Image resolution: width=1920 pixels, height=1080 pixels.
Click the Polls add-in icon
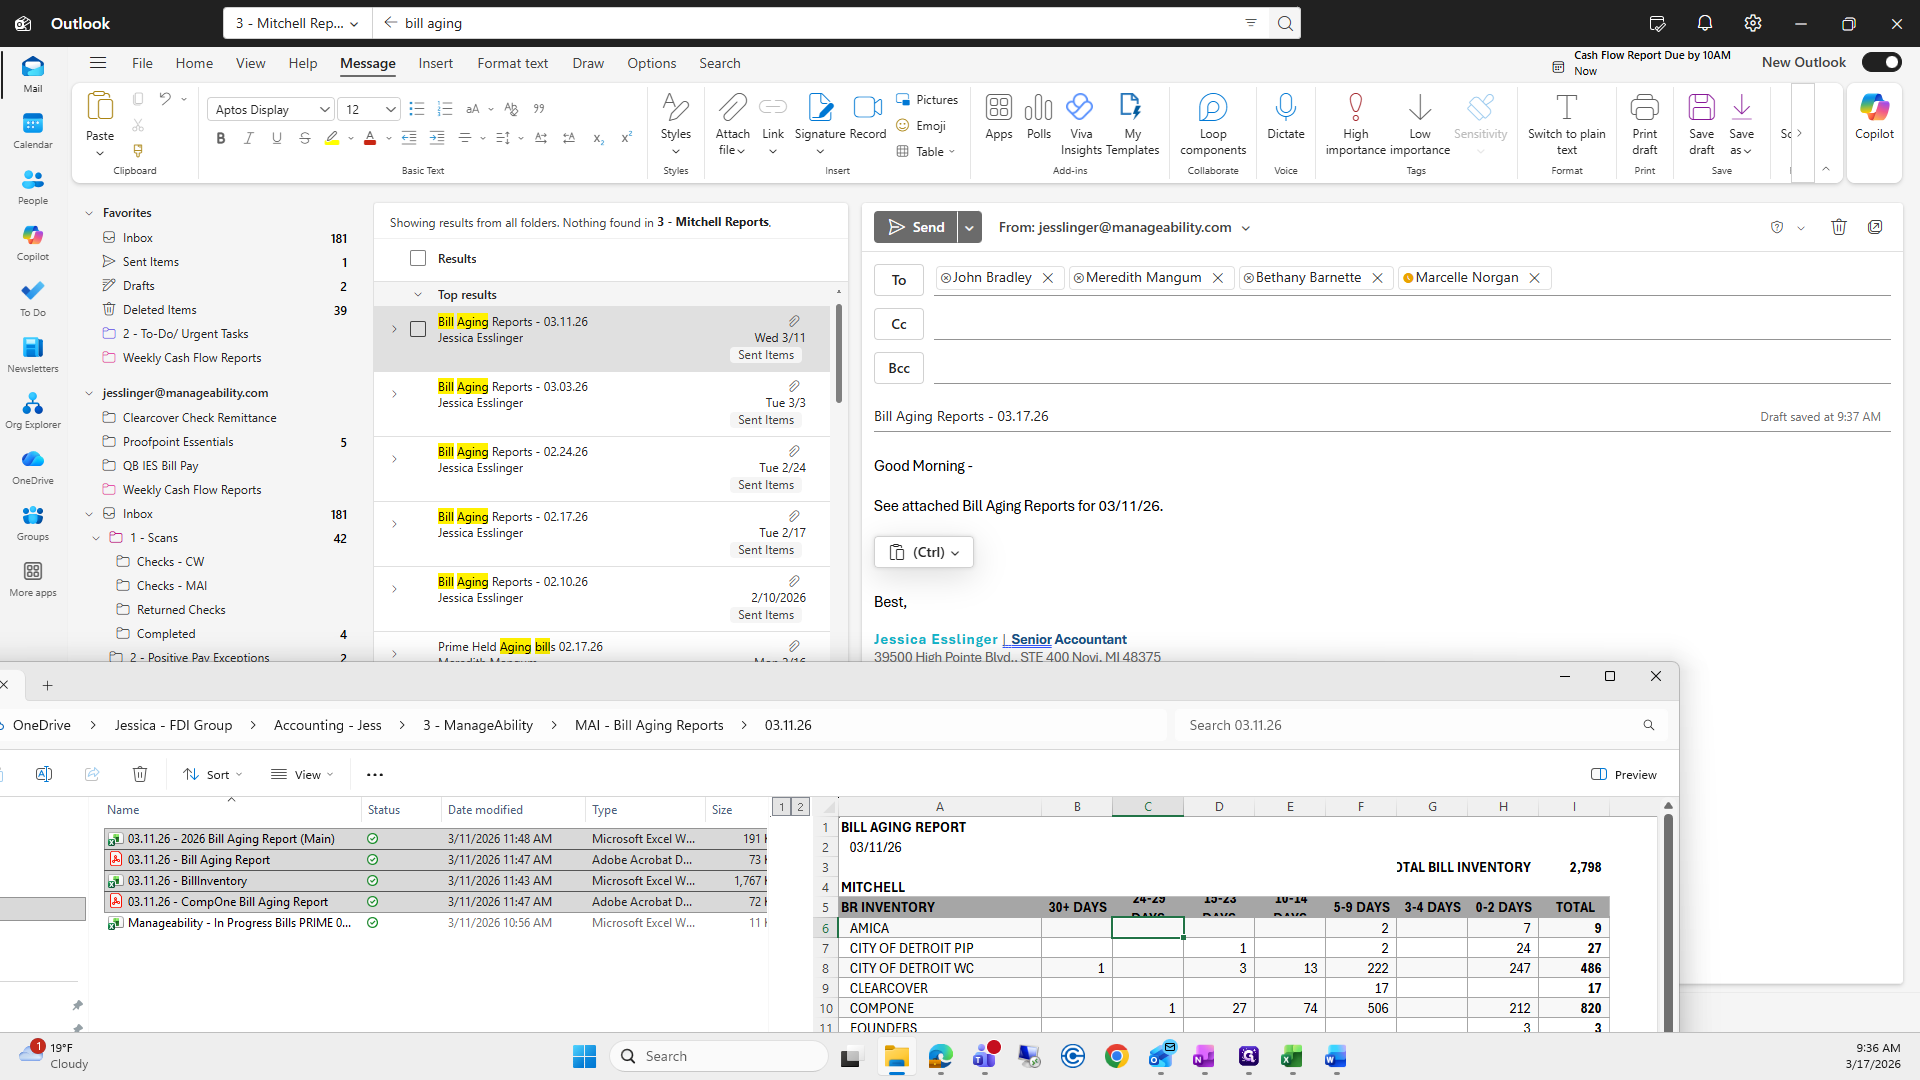point(1038,108)
